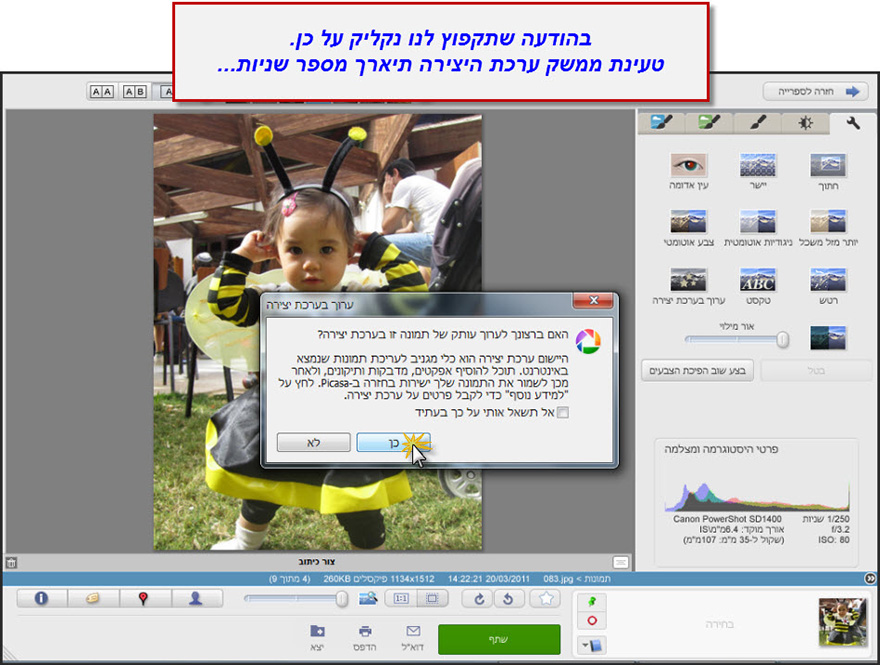Adjust the Fill Light (אור מילוי) slider
Screen dimensions: 880x665
783,337
